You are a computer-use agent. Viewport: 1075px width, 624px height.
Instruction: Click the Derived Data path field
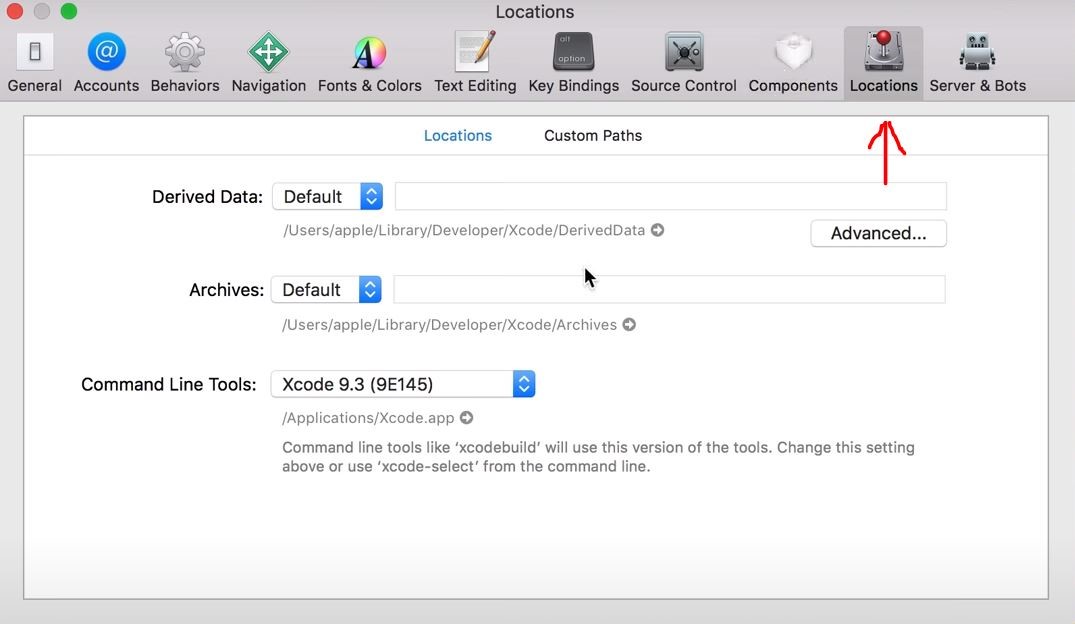[x=670, y=197]
